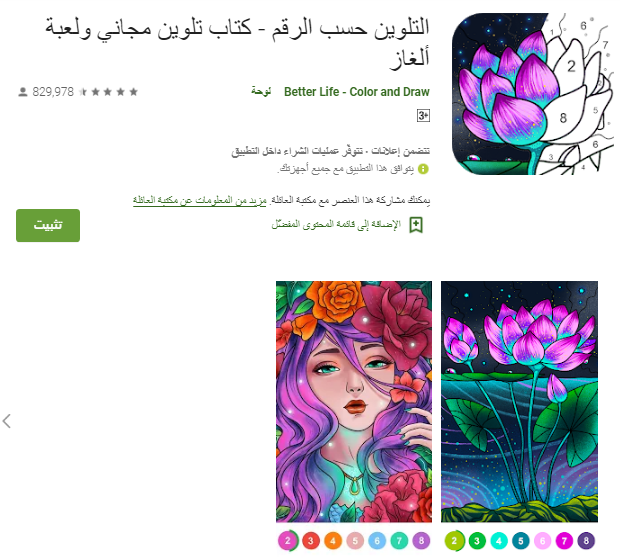Image resolution: width=620 pixels, height=558 pixels.
Task: Select dark purple color swatch number 8
Action: (x=586, y=541)
